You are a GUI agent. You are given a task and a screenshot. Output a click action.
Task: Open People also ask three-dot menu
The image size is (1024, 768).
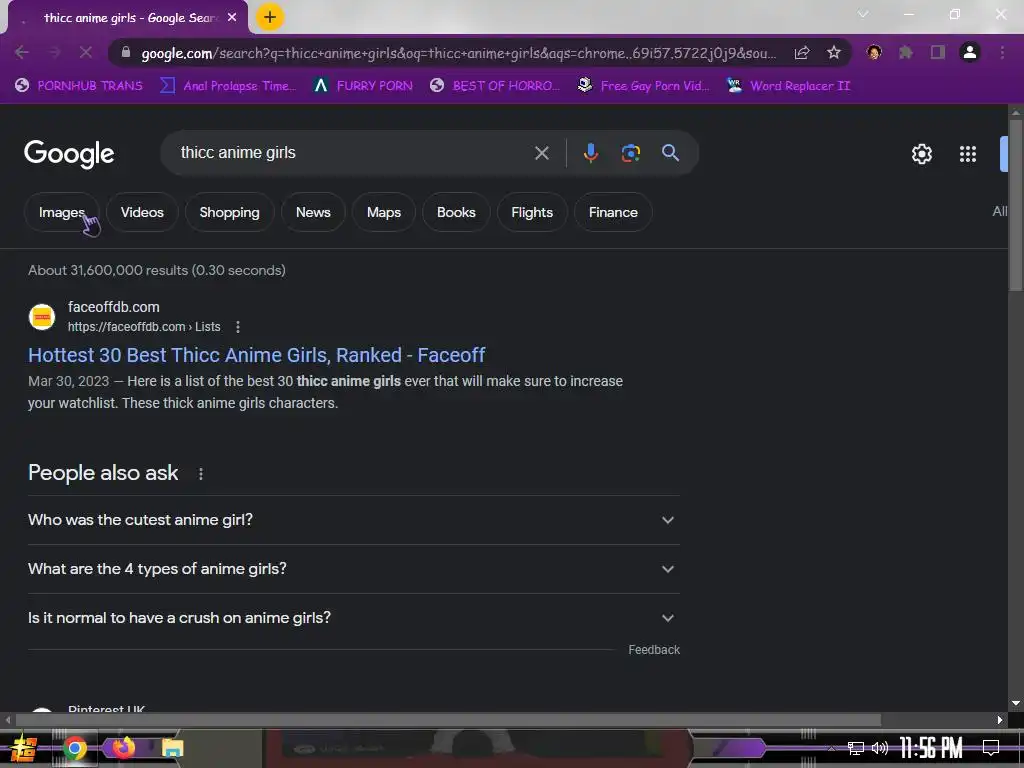200,473
